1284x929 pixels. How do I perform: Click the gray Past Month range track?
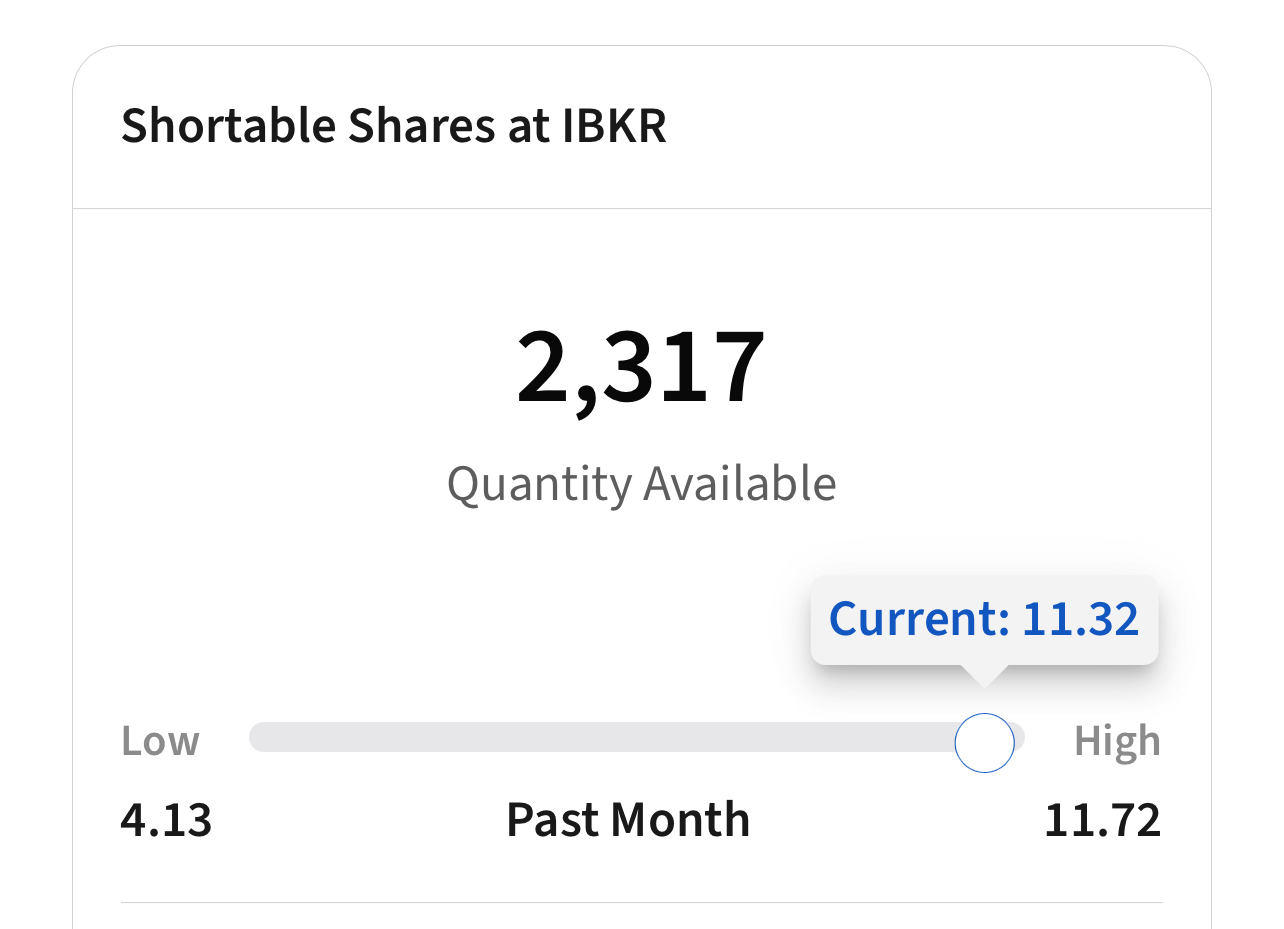[637, 737]
